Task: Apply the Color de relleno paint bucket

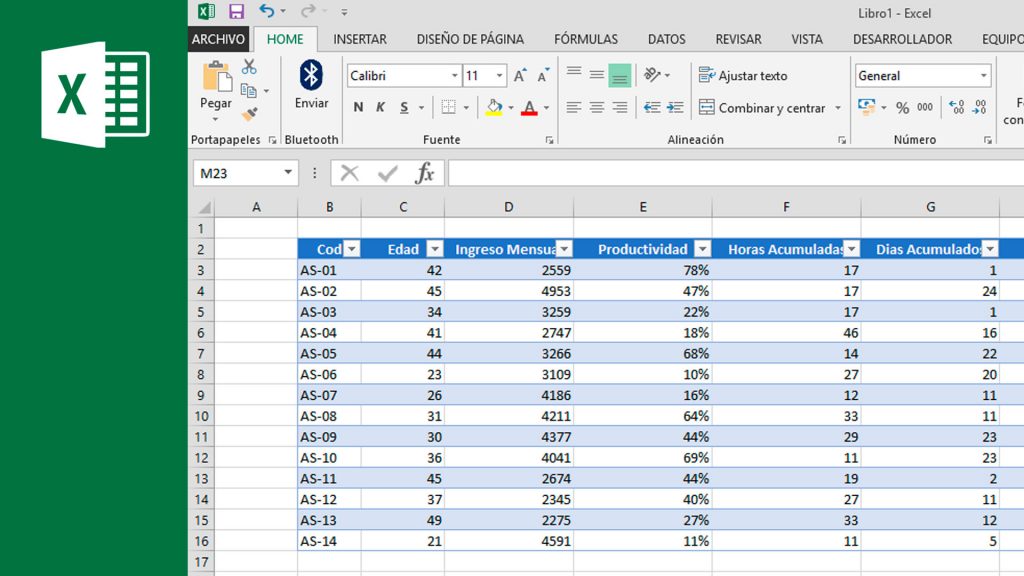Action: 496,107
